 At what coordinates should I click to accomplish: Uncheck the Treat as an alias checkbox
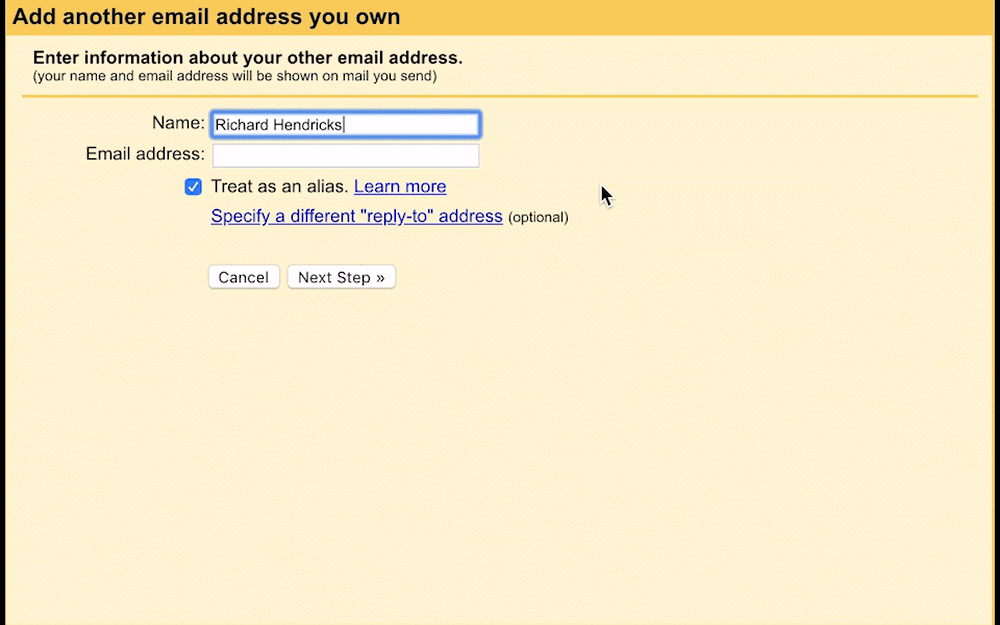coord(193,187)
